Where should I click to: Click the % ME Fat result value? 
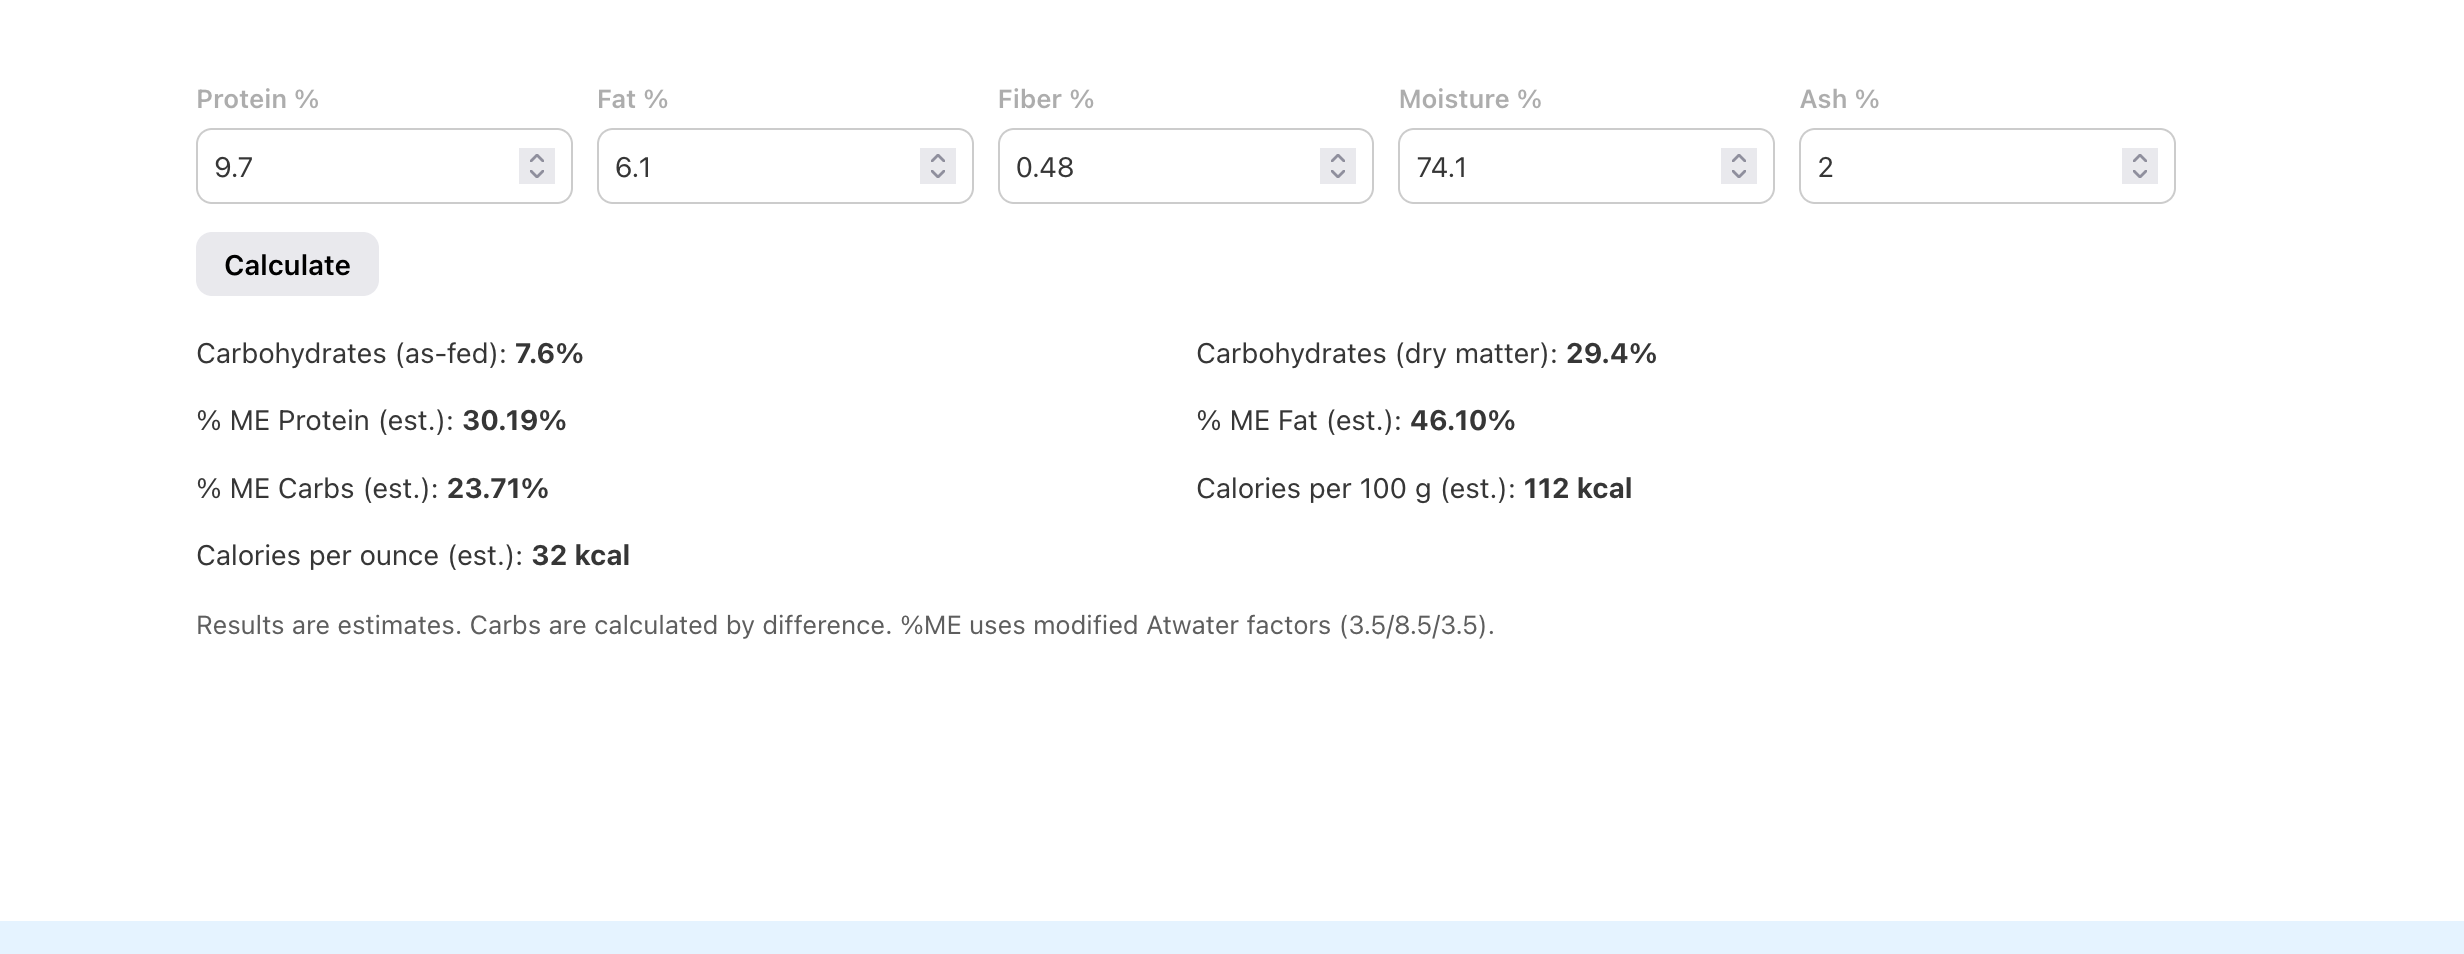[x=1461, y=420]
